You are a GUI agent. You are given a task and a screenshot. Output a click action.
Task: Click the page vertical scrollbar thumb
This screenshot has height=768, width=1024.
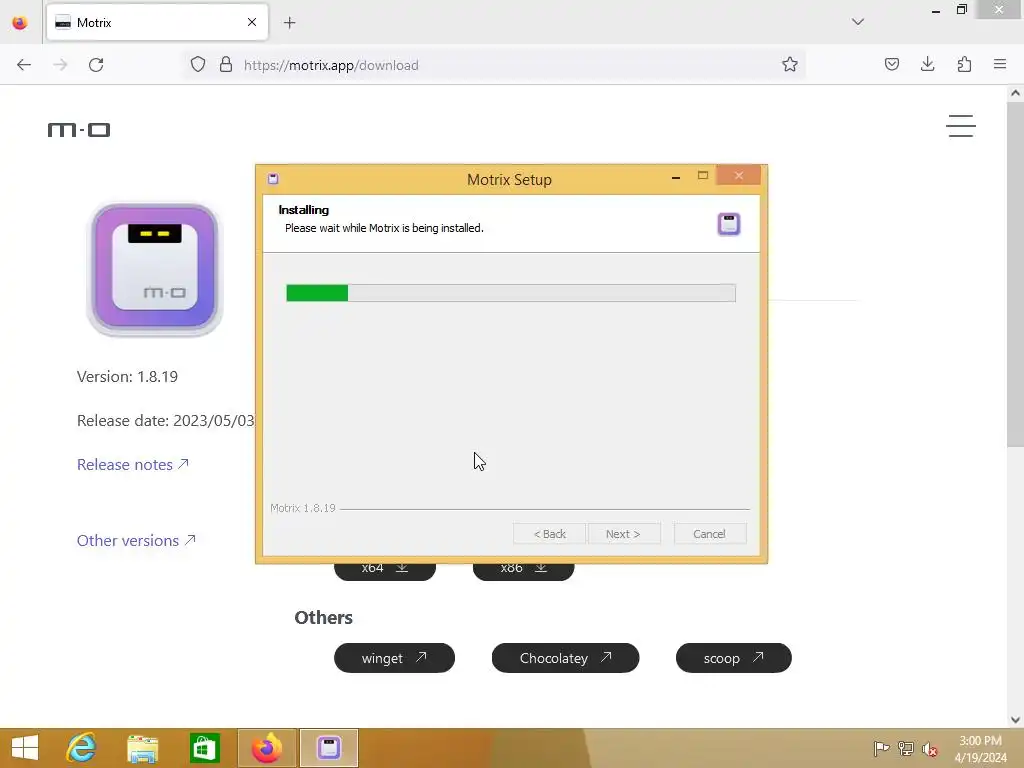click(1015, 274)
